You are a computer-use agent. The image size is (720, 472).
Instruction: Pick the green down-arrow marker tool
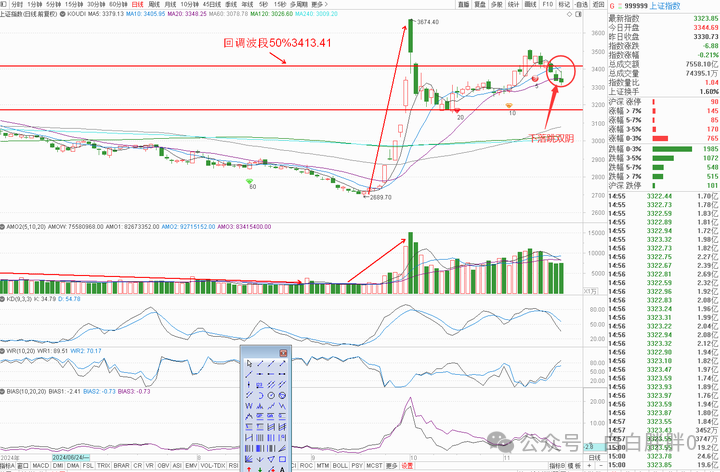tap(260, 469)
